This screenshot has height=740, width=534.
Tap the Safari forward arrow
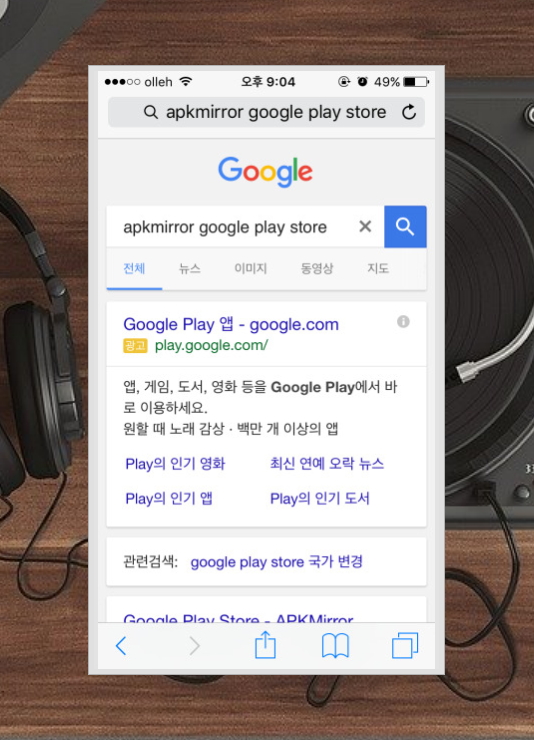coord(194,646)
